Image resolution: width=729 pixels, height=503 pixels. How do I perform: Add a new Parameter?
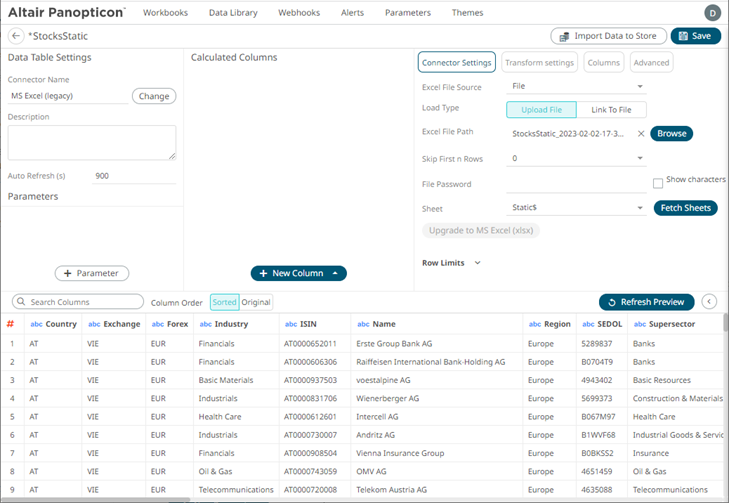(x=92, y=273)
